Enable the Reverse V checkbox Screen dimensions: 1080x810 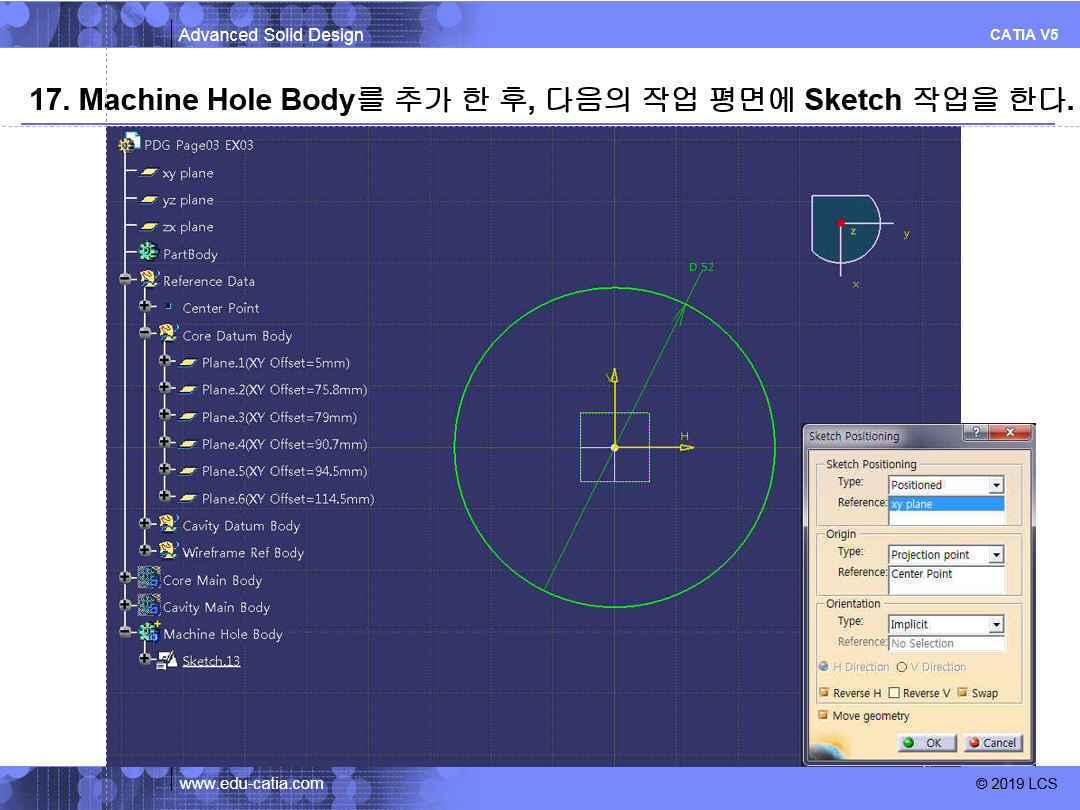pyautogui.click(x=894, y=693)
